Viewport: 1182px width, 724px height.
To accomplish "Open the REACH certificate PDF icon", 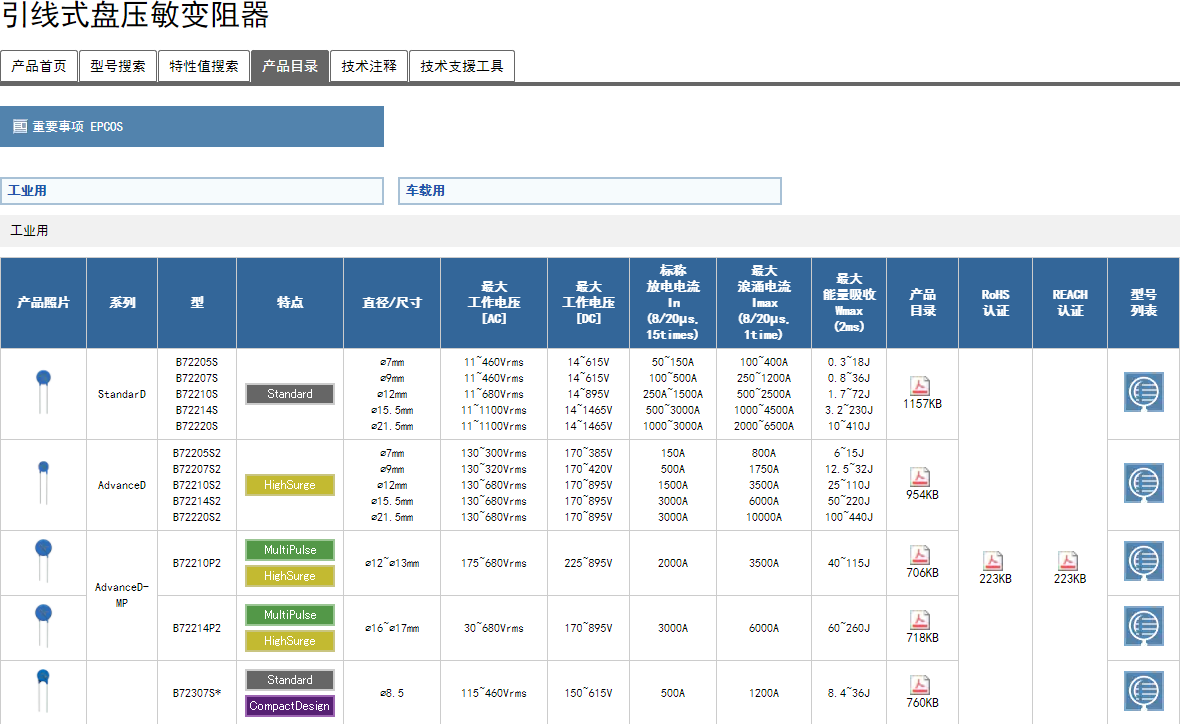I will 1069,561.
